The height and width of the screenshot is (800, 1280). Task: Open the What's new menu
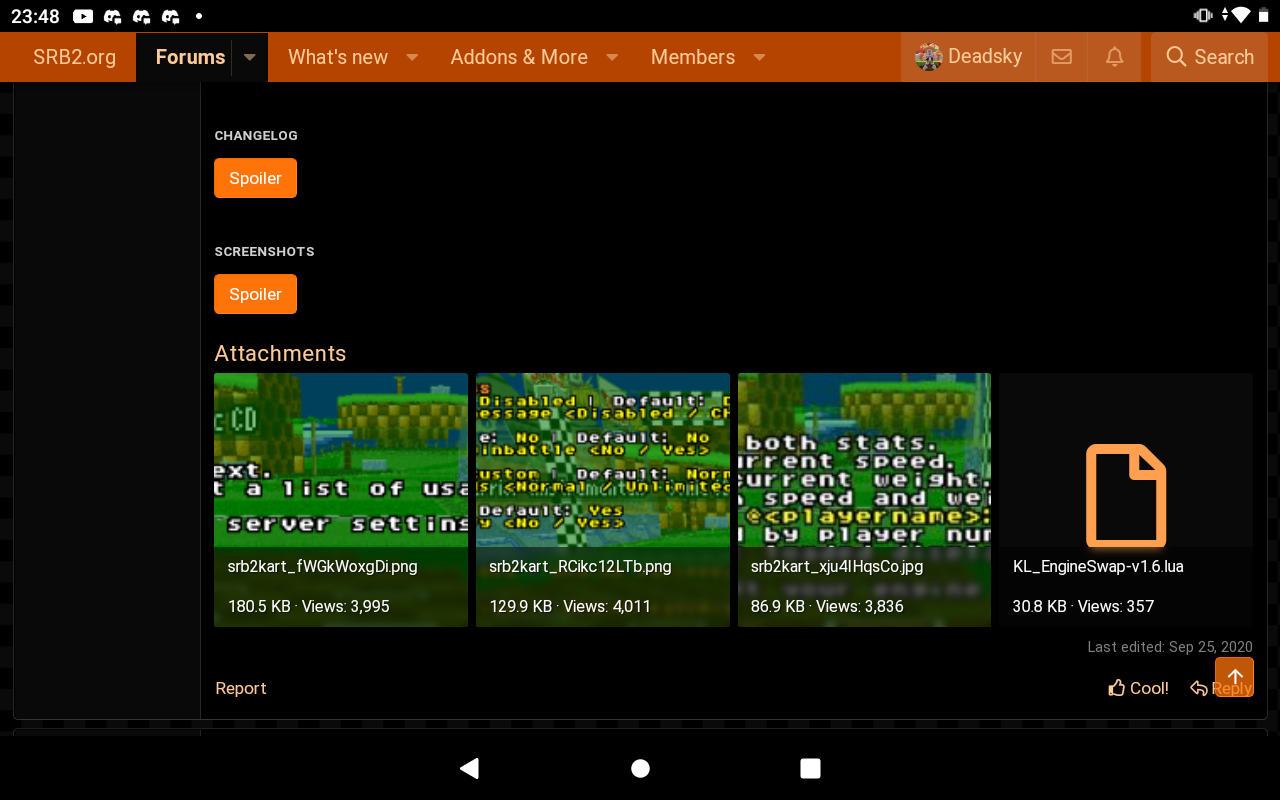tap(337, 57)
